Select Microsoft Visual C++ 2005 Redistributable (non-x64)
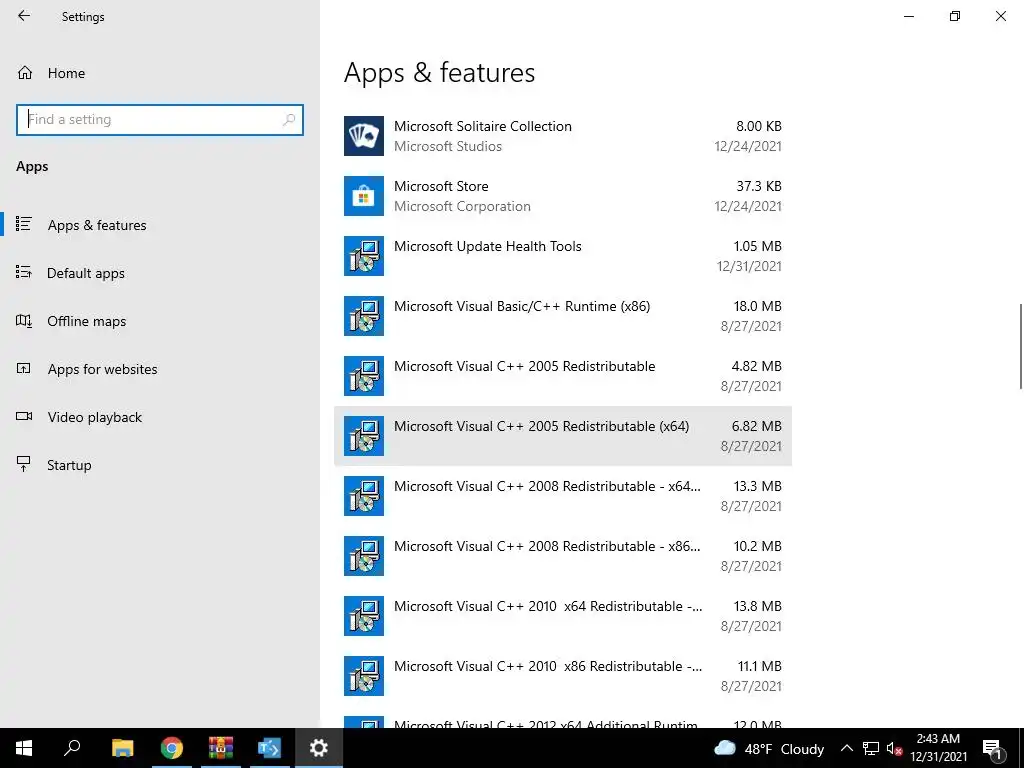This screenshot has height=768, width=1024. 563,376
